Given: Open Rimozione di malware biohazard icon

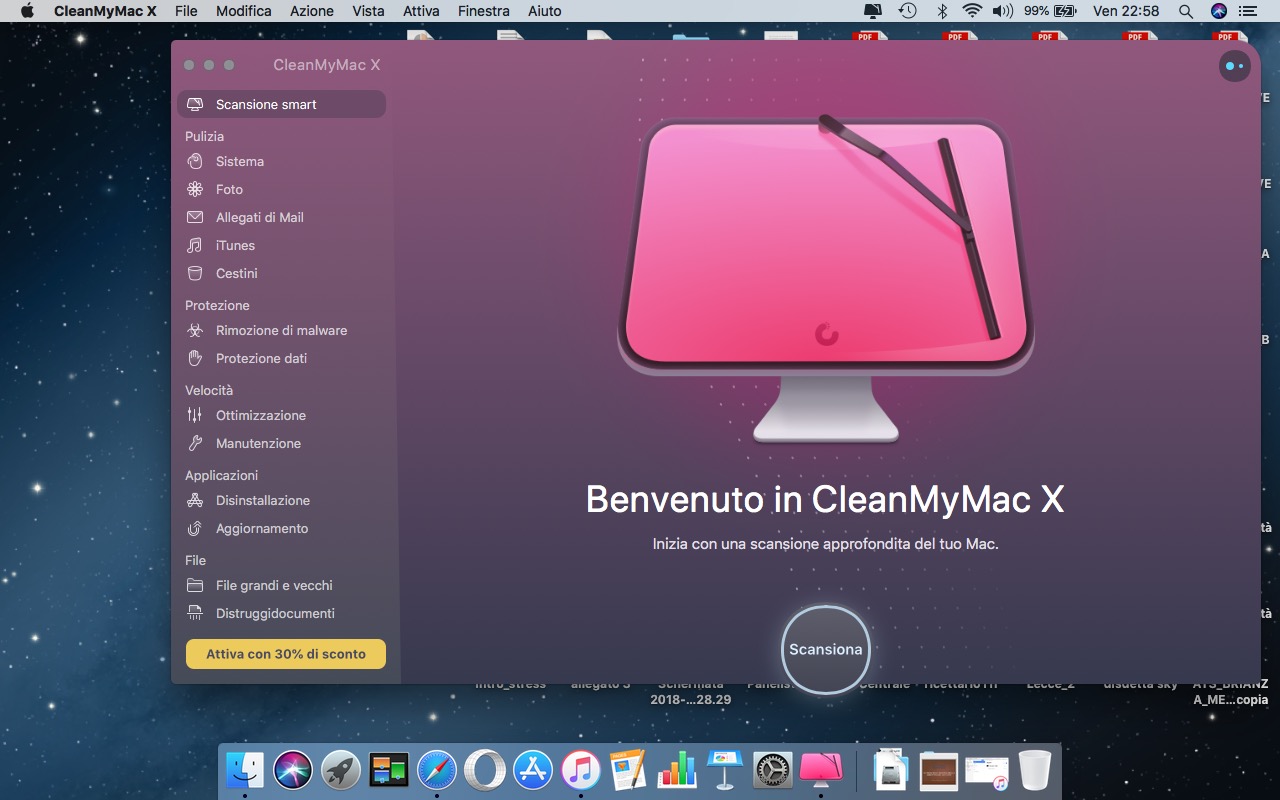Looking at the screenshot, I should click(x=195, y=330).
